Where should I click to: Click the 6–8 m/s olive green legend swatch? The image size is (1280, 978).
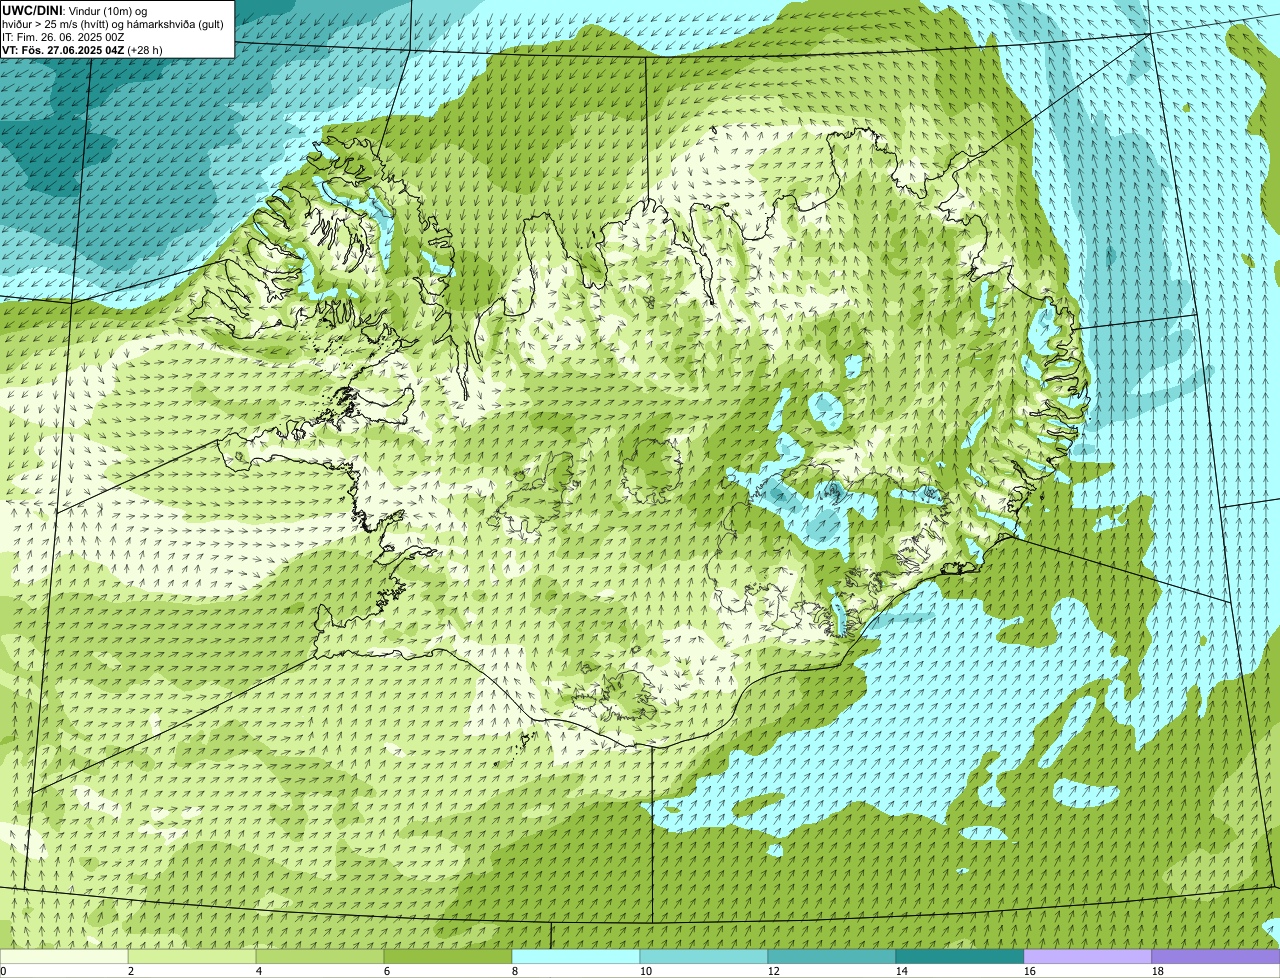coord(448,956)
